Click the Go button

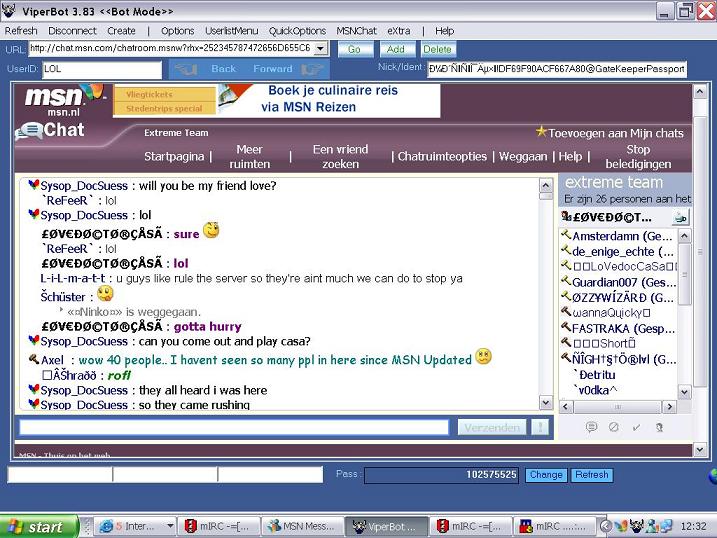[x=354, y=49]
